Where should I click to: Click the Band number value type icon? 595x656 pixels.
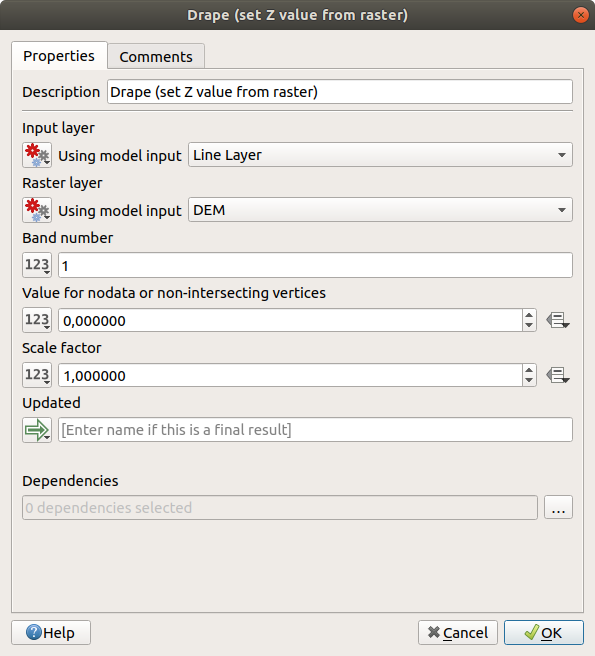[x=37, y=265]
